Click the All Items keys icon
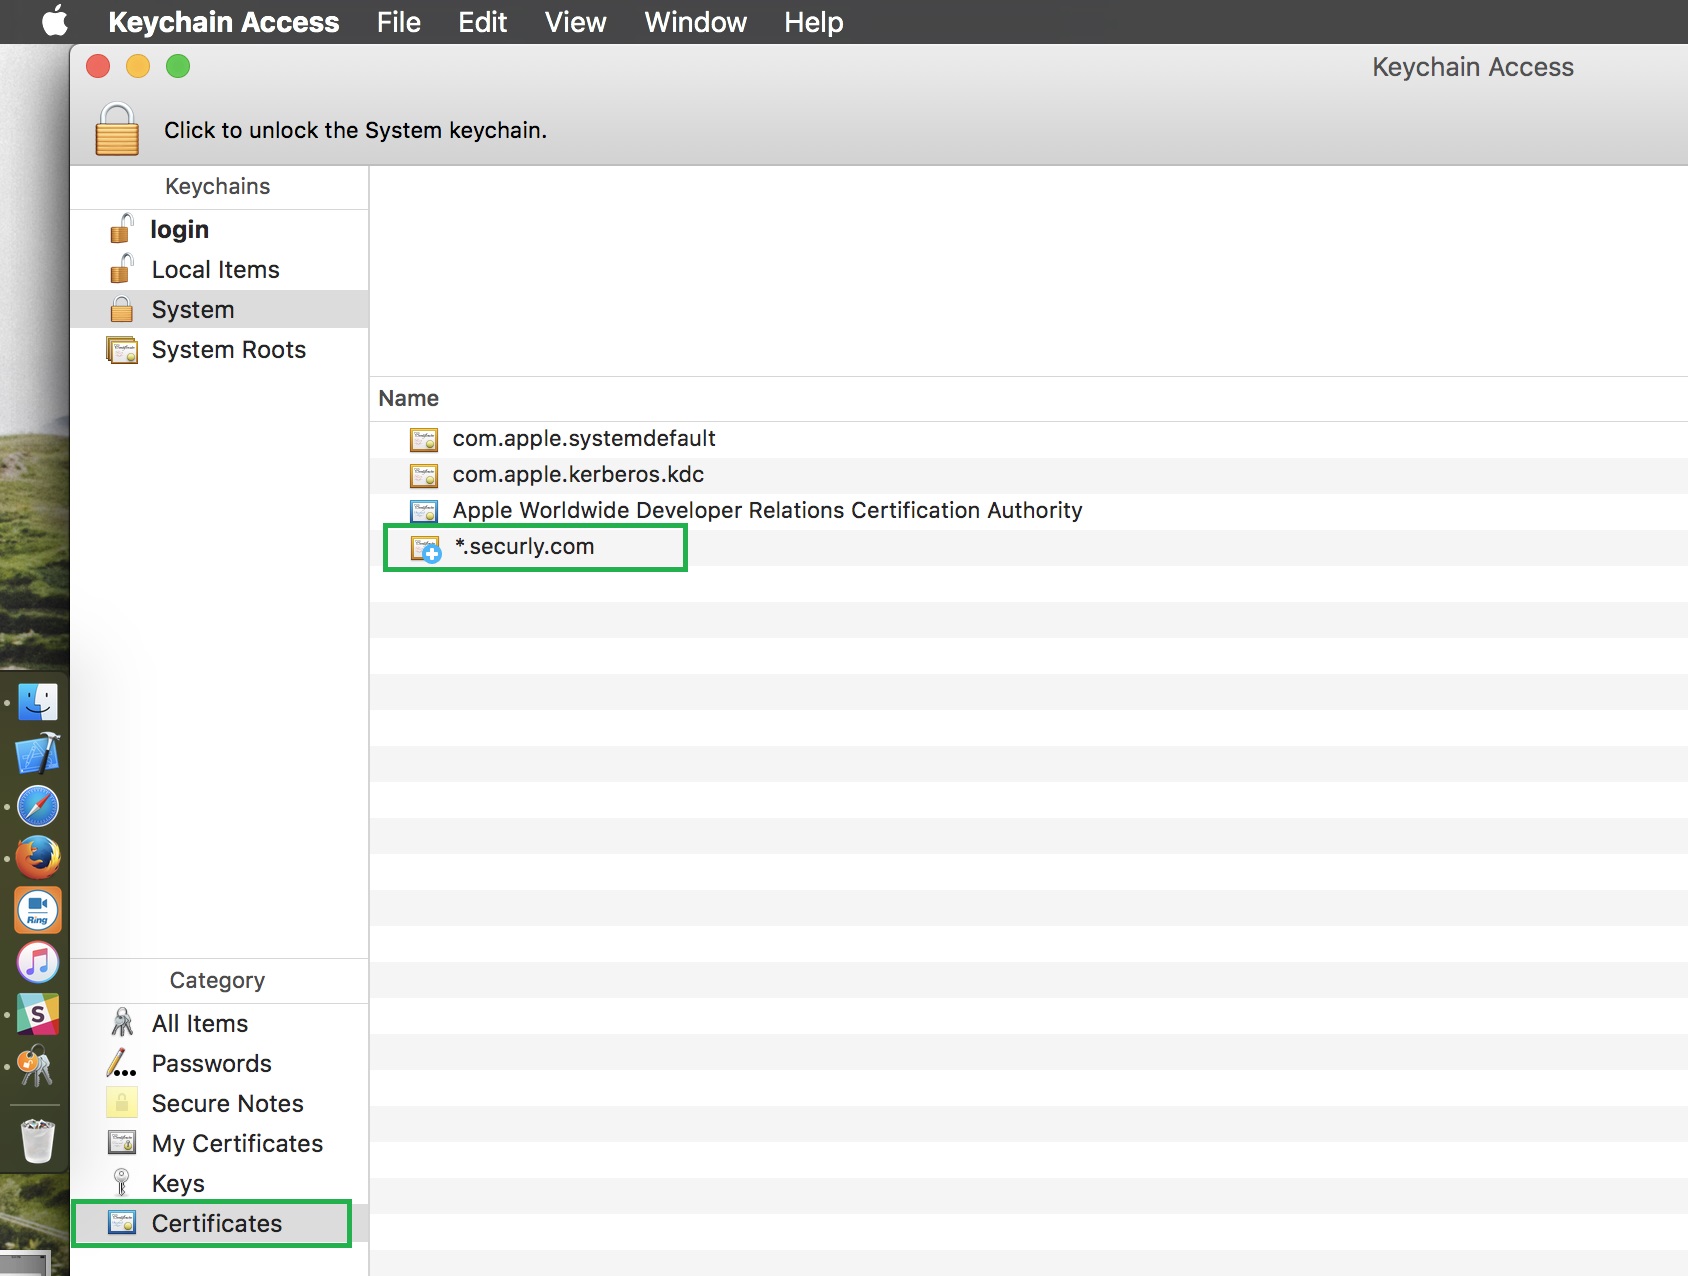Screen dimensions: 1688x1276 point(122,1023)
